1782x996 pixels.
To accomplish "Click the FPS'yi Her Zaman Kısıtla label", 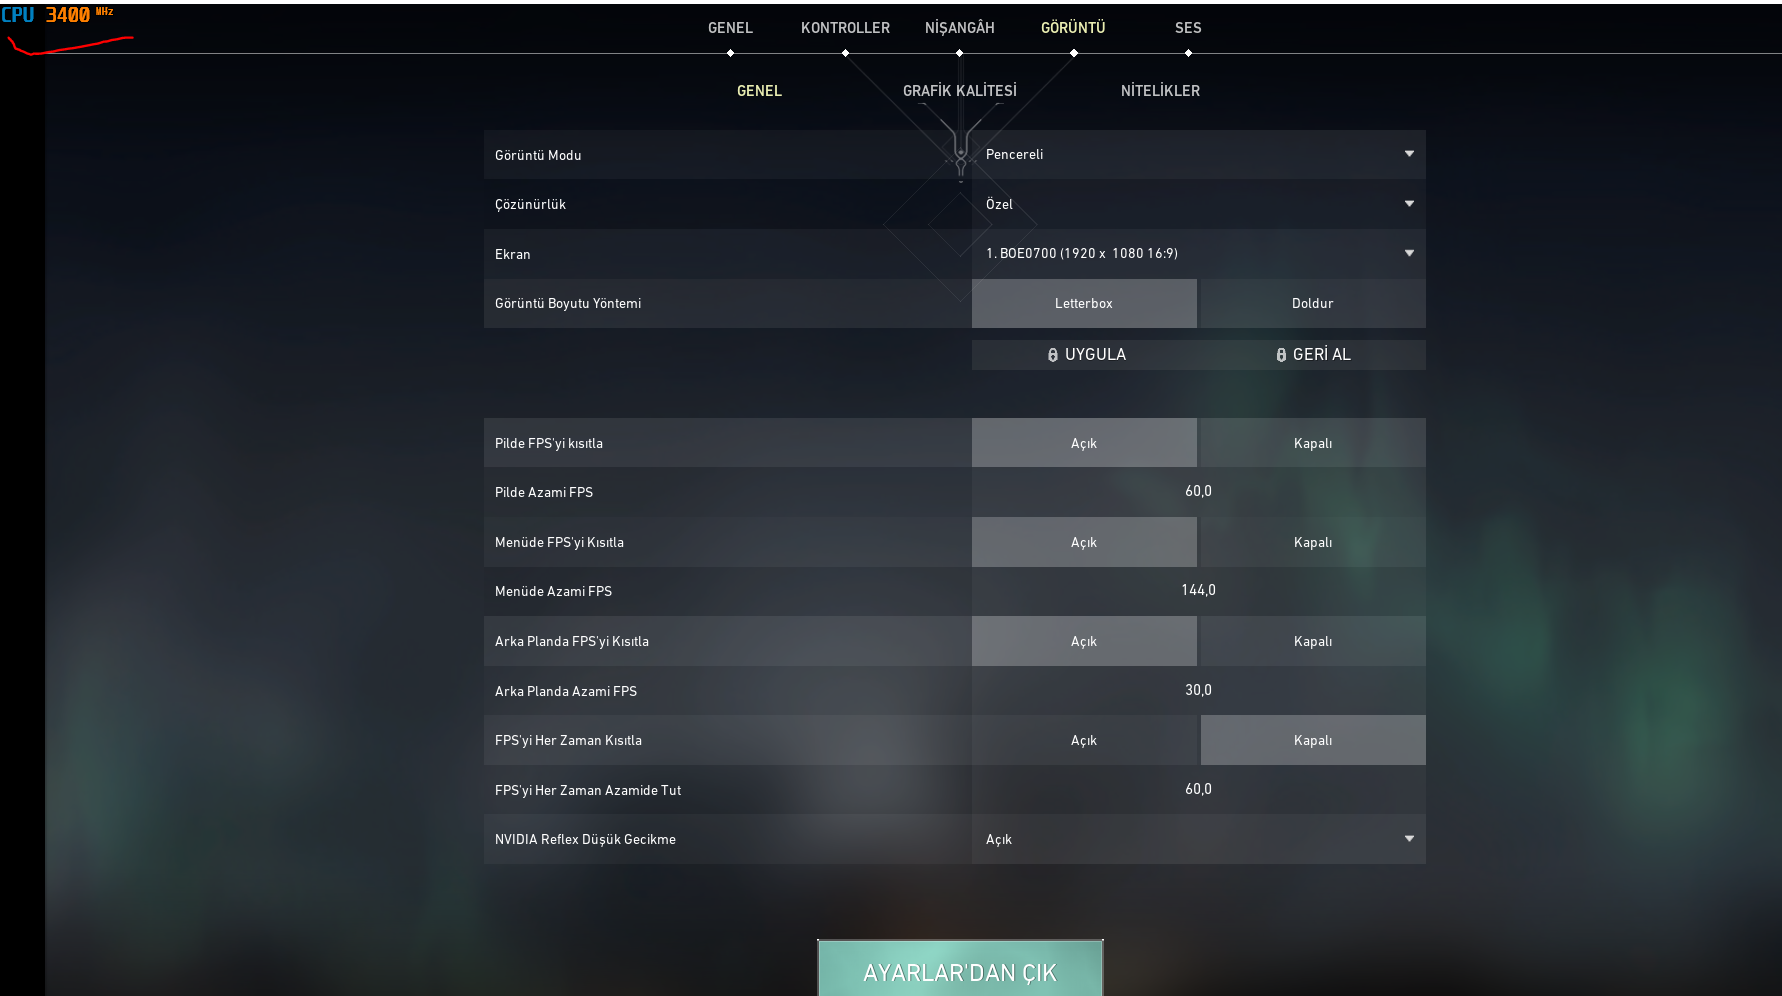I will click(568, 740).
